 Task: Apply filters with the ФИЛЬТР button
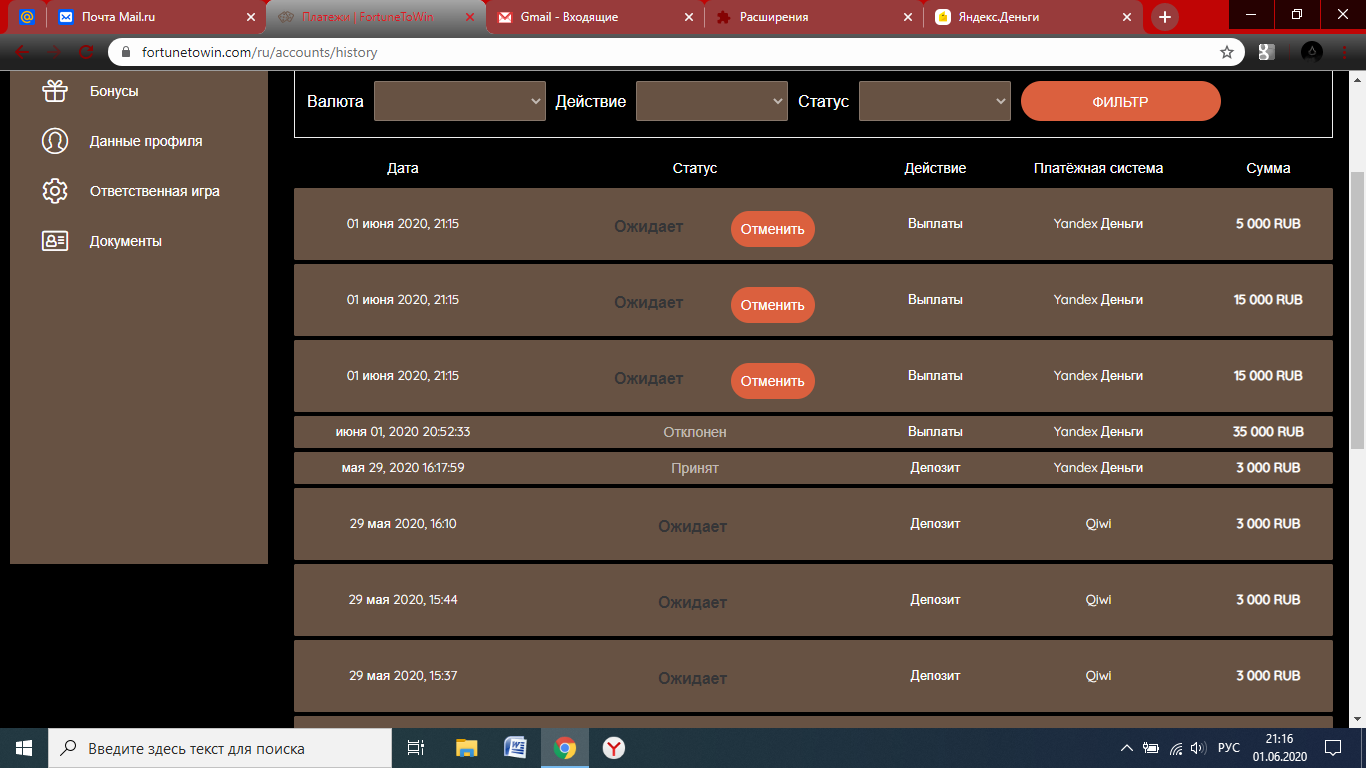(1121, 101)
